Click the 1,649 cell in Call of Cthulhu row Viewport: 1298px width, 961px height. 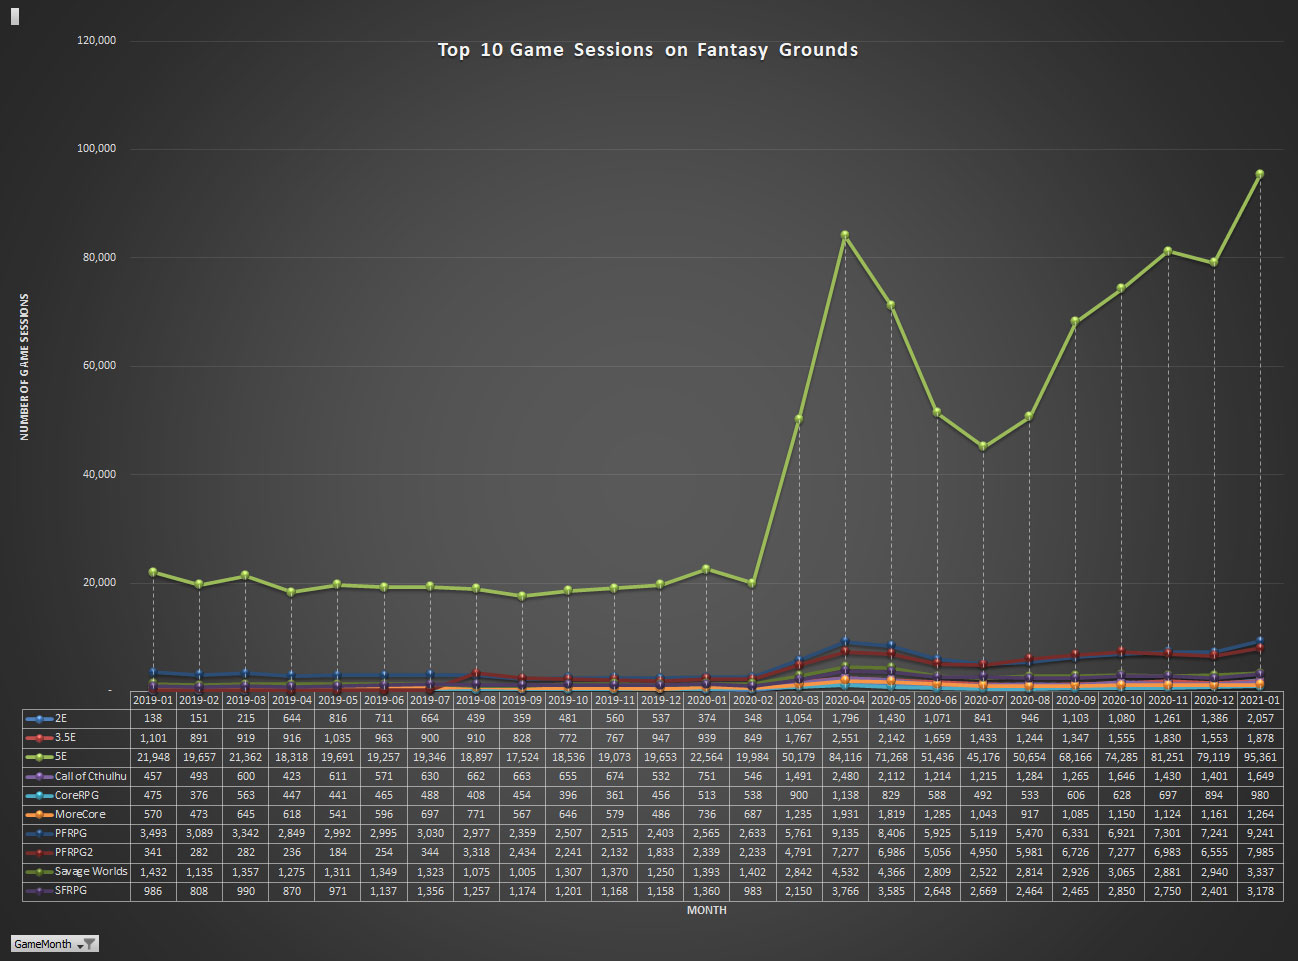(x=1260, y=776)
